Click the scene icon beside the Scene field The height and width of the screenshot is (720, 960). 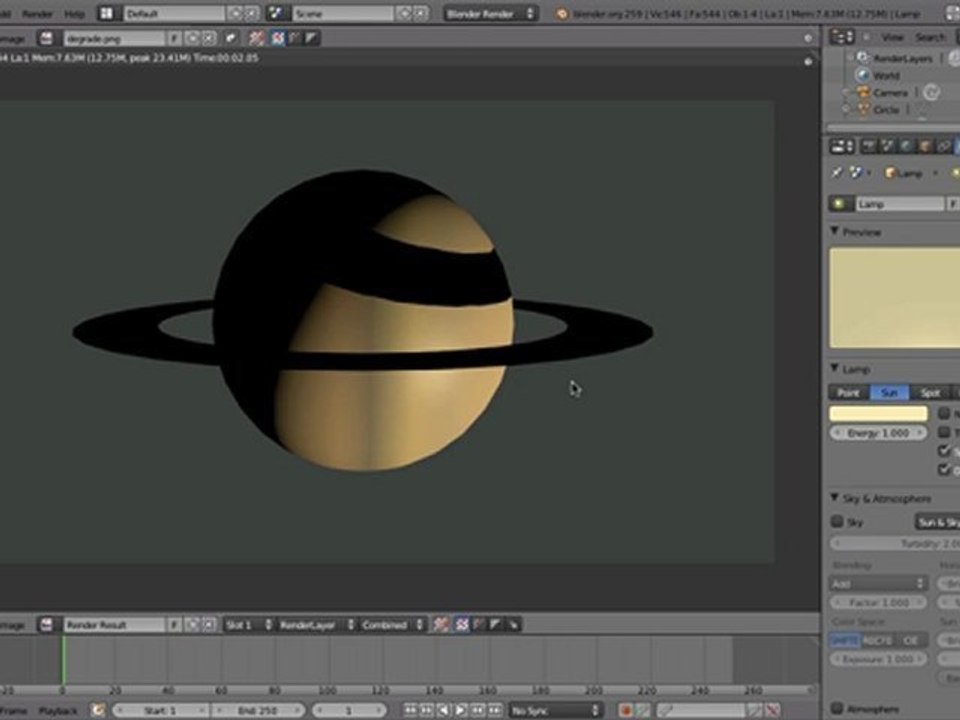[x=276, y=13]
